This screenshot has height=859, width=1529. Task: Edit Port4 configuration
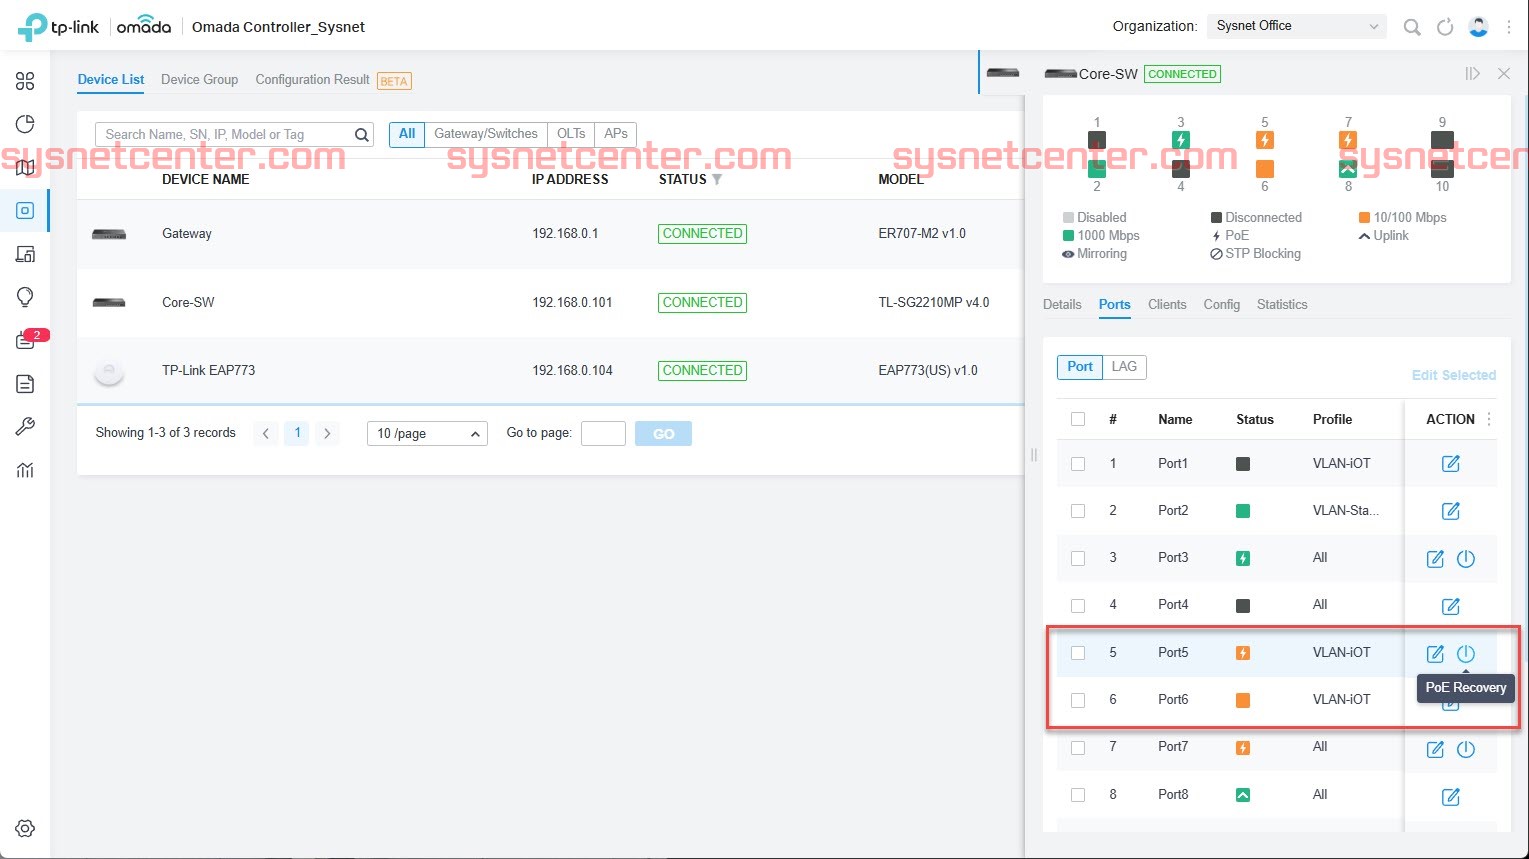[x=1451, y=606]
